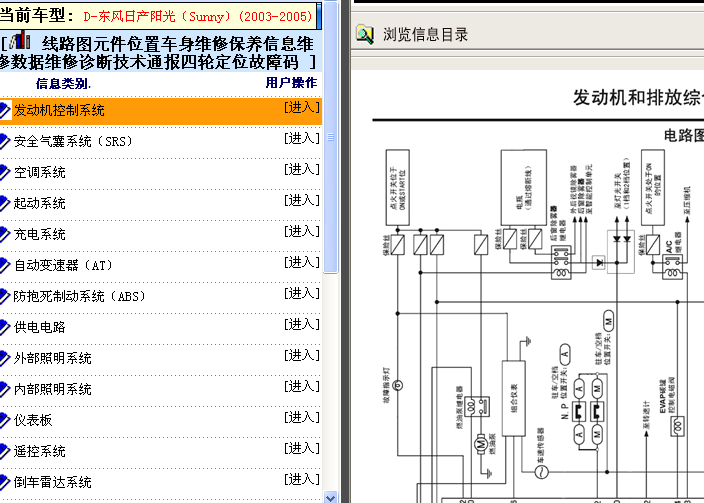Click the pencil icon beside 仪表板
704x503 pixels.
tap(4, 420)
